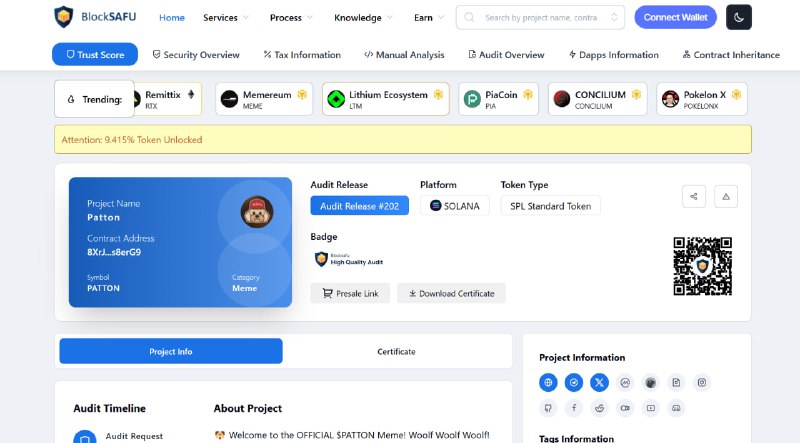Open the YouTube icon link
This screenshot has width=800, height=443.
pyautogui.click(x=651, y=408)
